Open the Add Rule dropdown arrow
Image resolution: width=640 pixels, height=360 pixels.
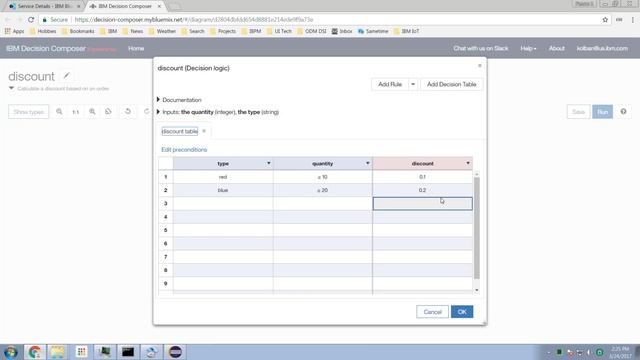(413, 84)
